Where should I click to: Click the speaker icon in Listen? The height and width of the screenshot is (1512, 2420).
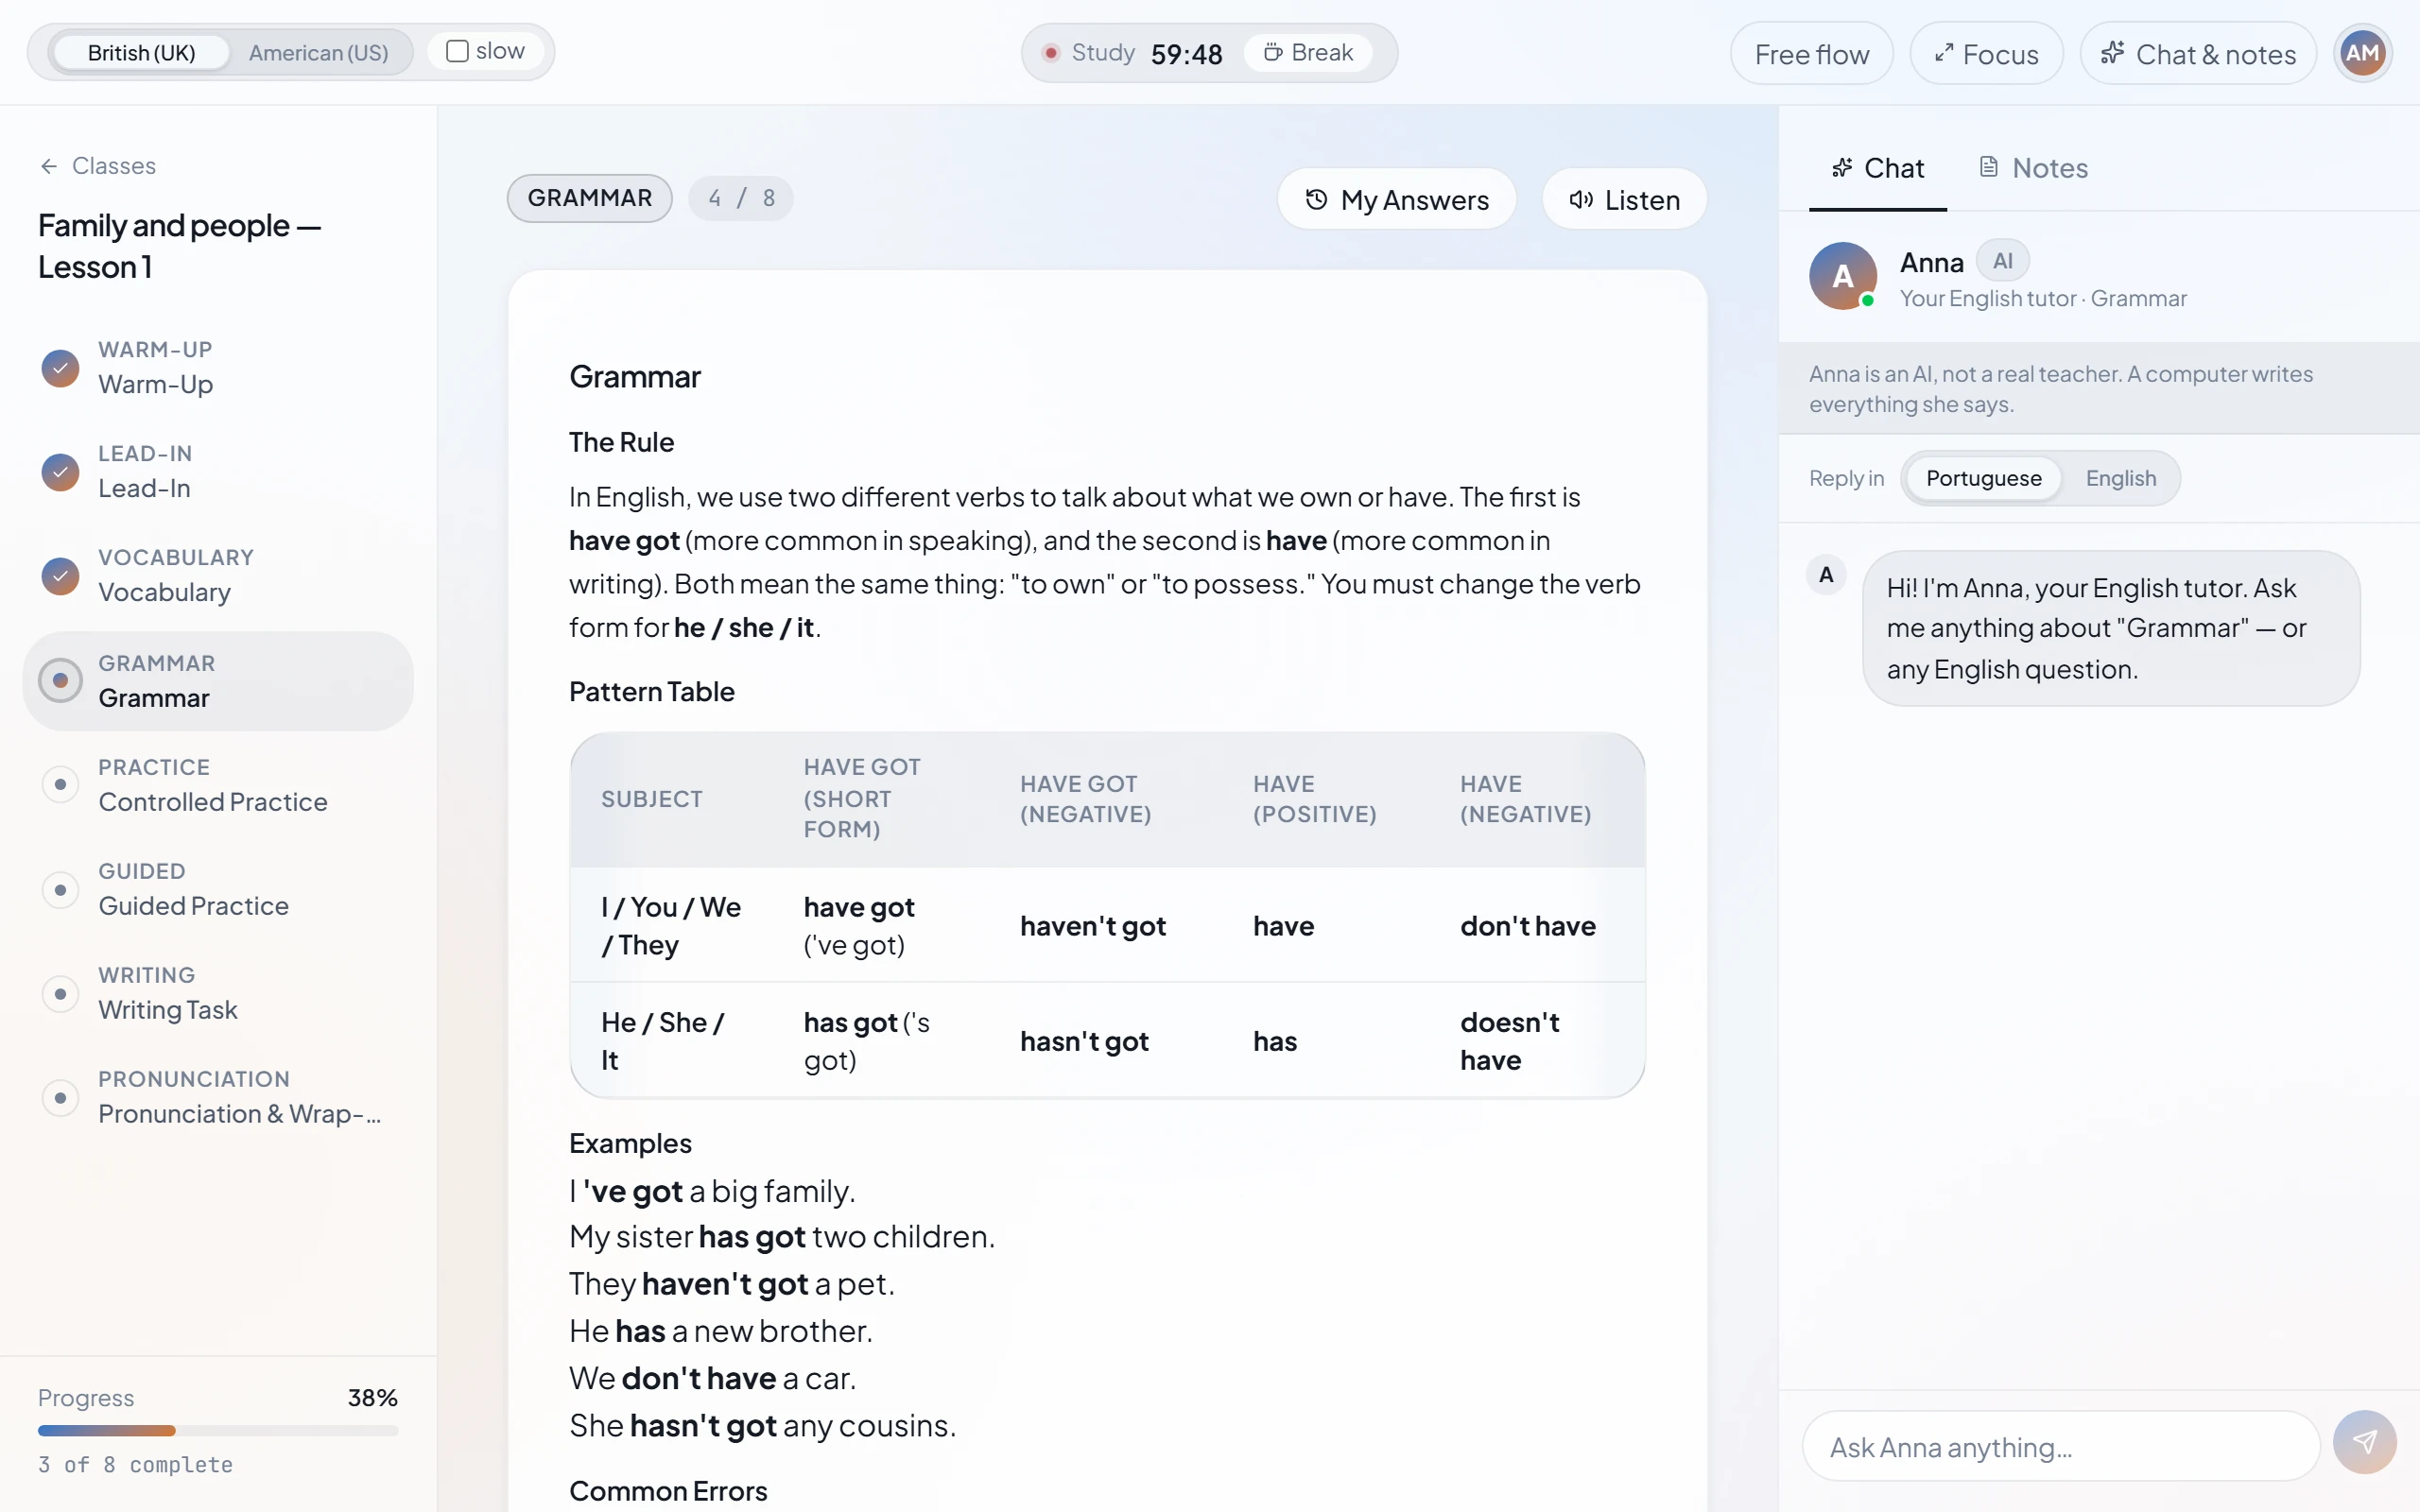tap(1580, 200)
